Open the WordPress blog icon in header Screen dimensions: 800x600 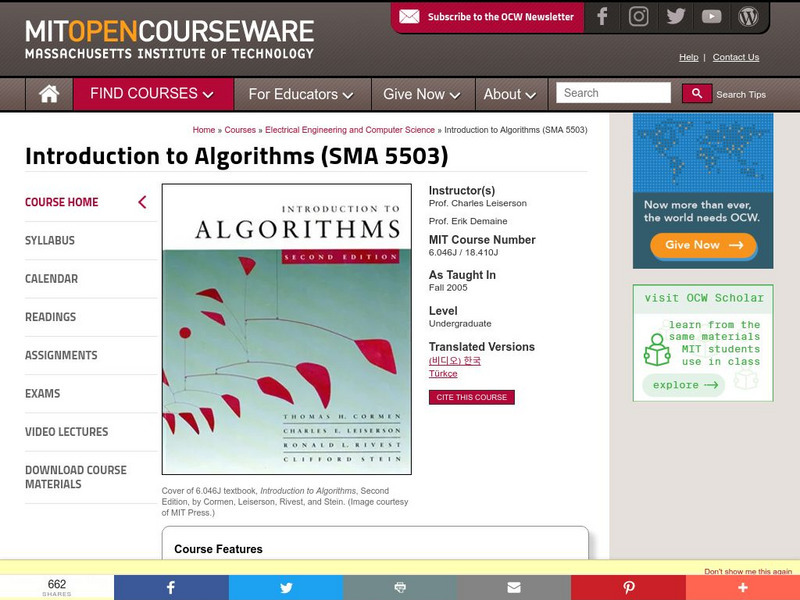748,16
